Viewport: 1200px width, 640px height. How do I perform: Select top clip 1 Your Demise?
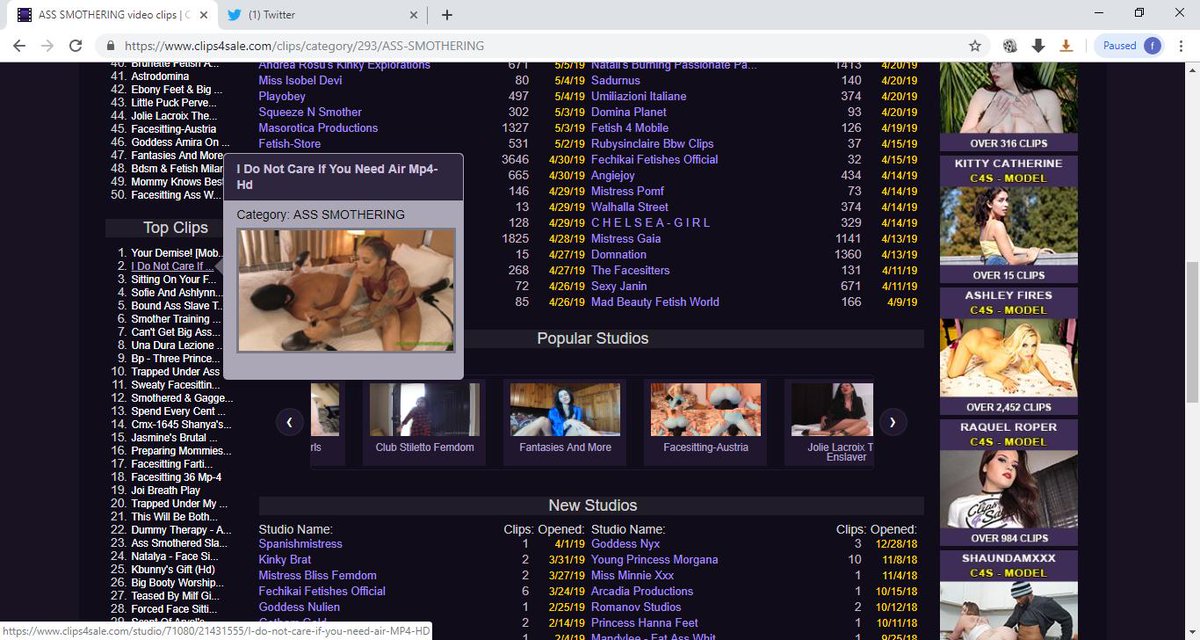tap(175, 254)
